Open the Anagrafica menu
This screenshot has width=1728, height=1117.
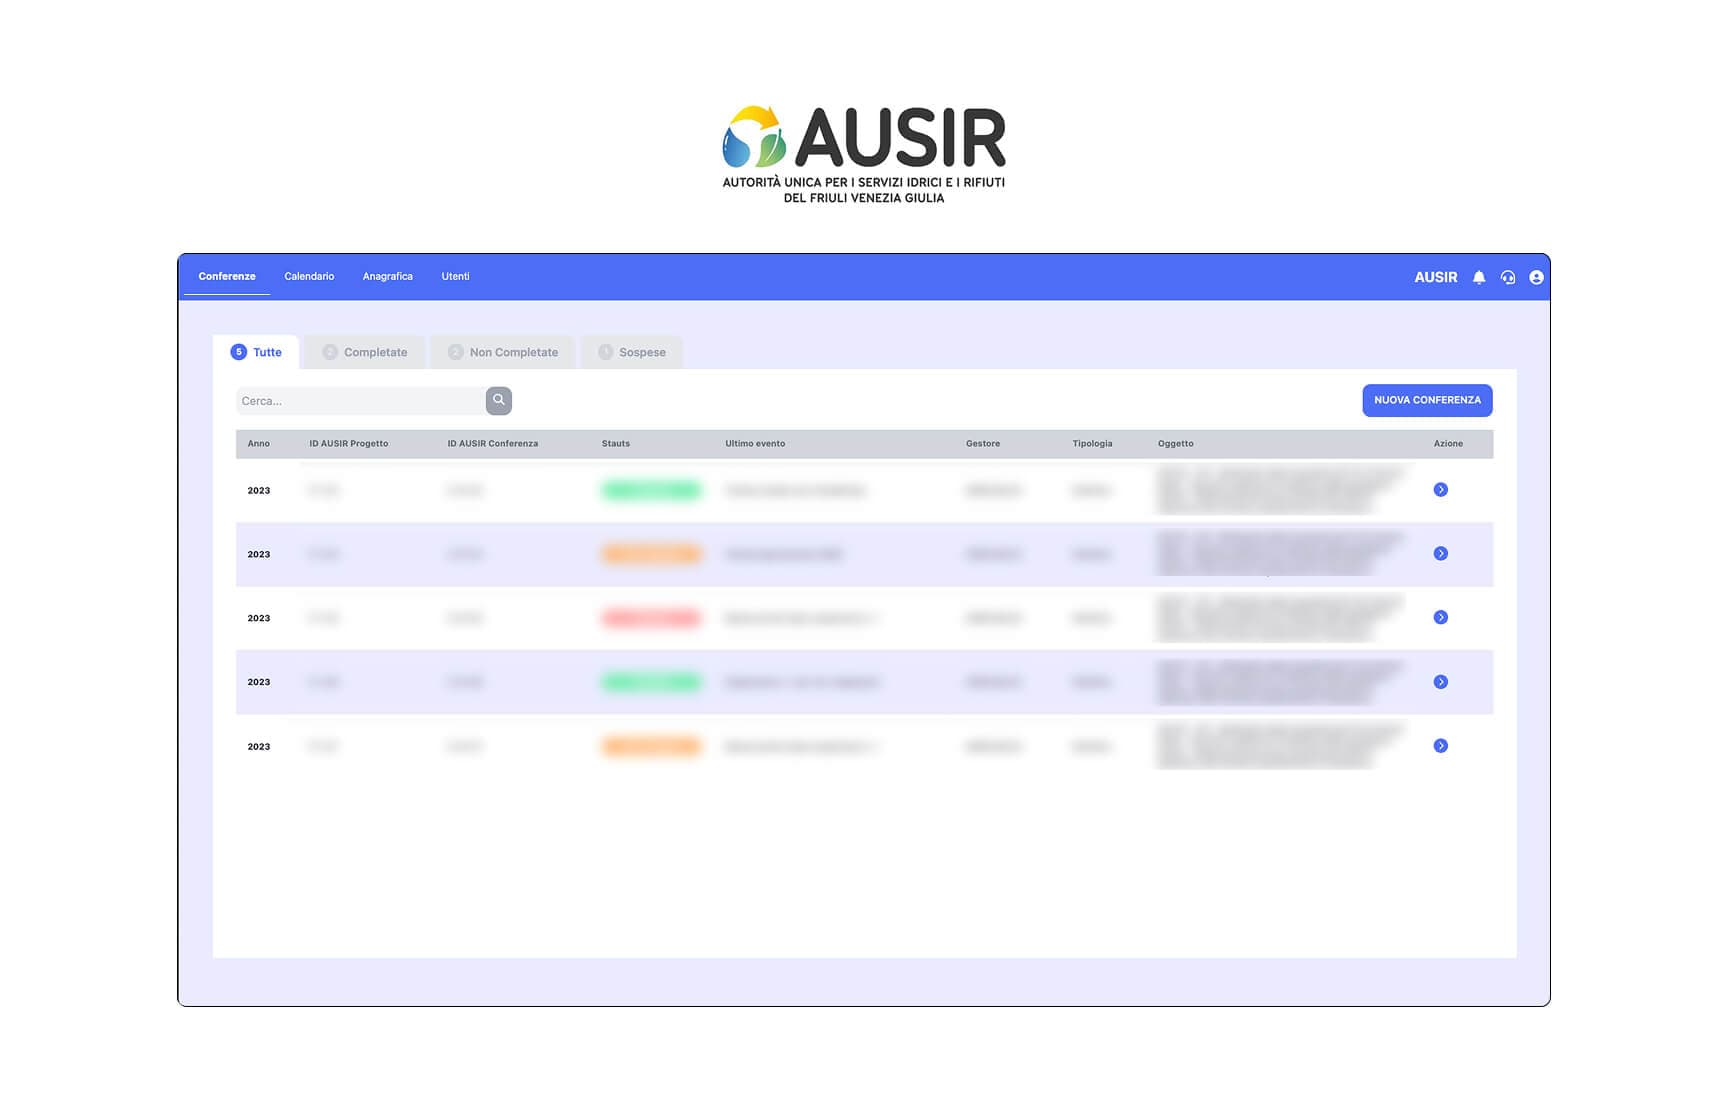(x=388, y=276)
